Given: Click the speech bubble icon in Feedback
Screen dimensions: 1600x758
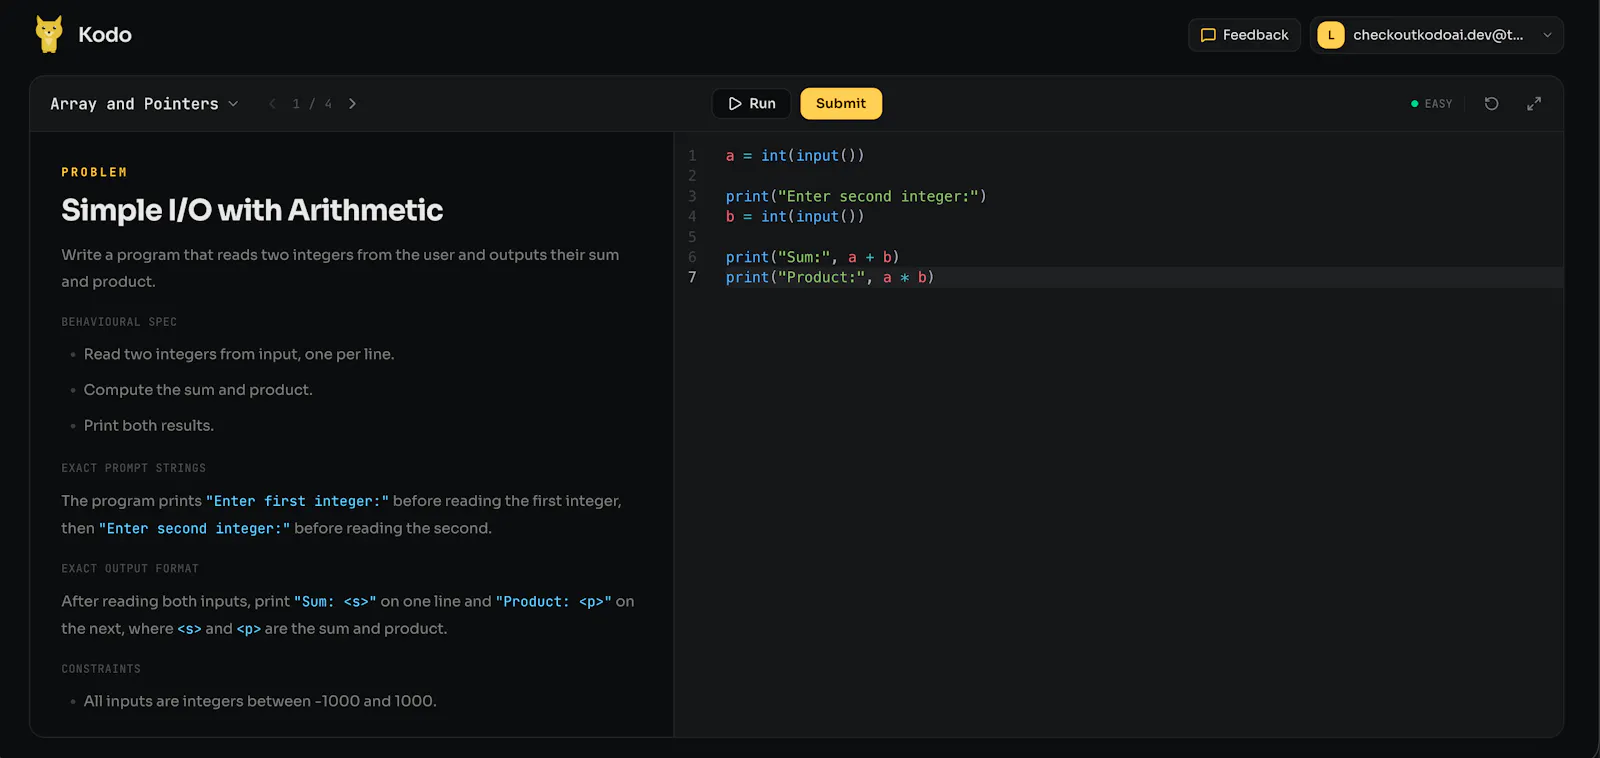Looking at the screenshot, I should (1208, 35).
